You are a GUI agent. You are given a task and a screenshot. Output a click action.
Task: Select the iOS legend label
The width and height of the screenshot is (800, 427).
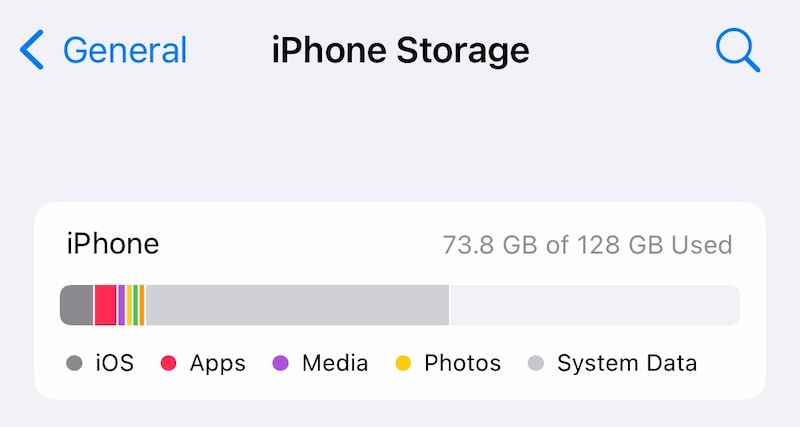pyautogui.click(x=115, y=363)
